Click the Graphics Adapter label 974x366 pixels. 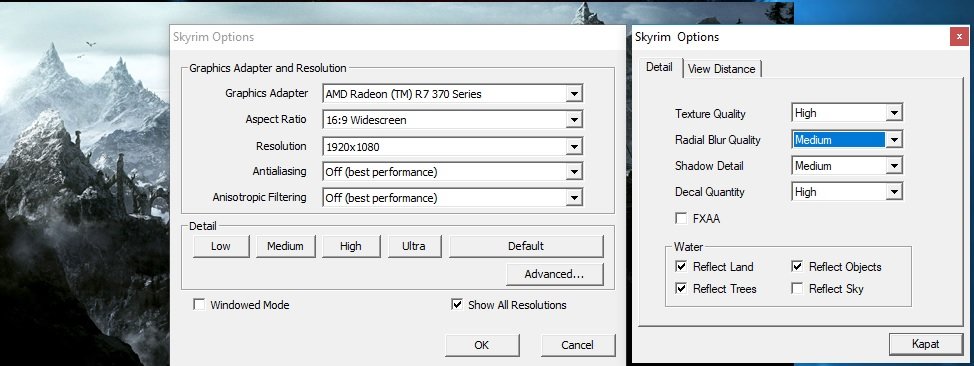[x=266, y=93]
